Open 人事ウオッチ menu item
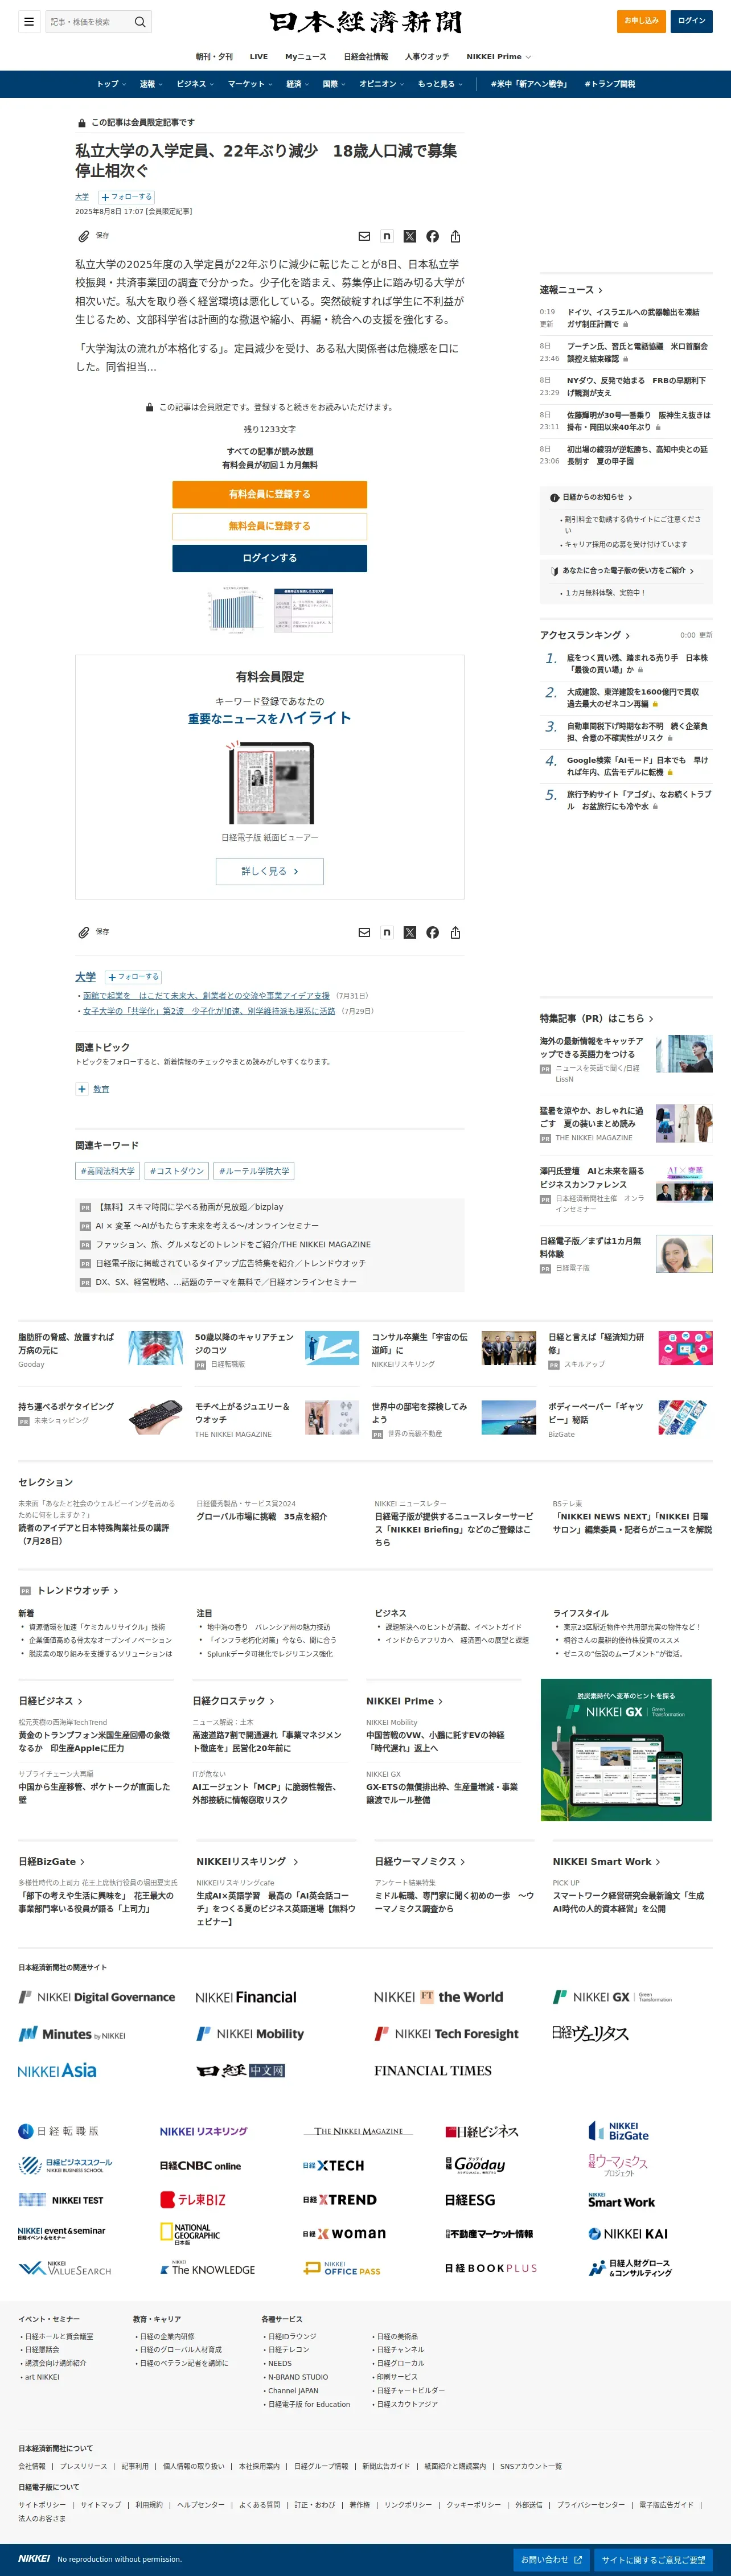Image resolution: width=731 pixels, height=2576 pixels. tap(427, 57)
